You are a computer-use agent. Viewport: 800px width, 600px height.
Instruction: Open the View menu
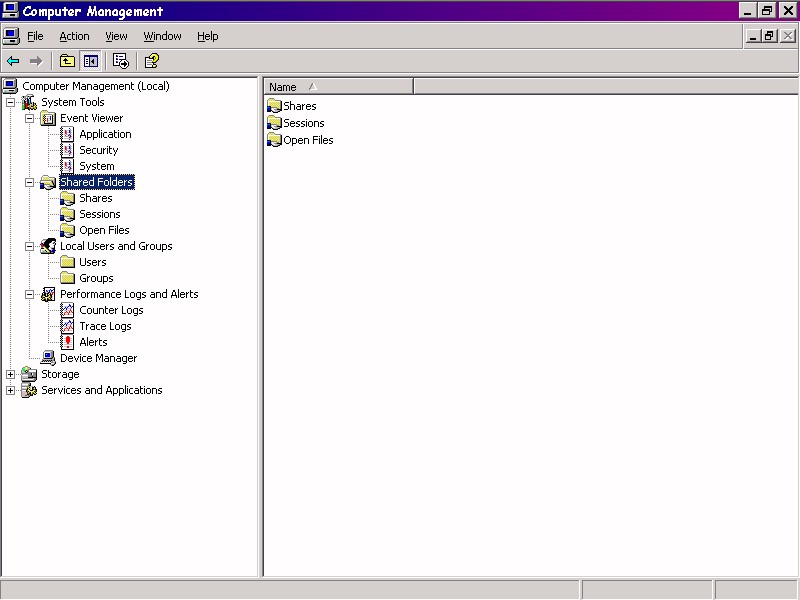[116, 36]
